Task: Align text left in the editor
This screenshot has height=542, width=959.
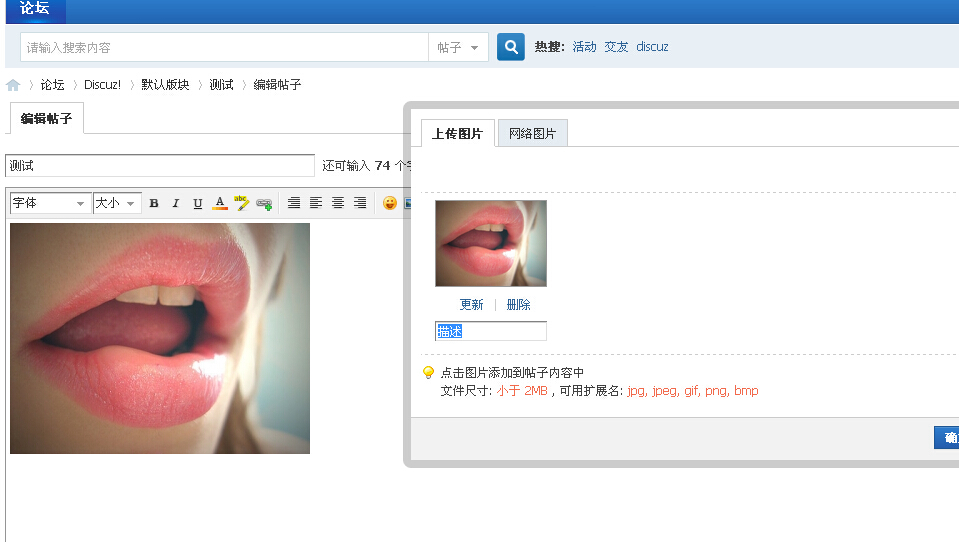Action: (316, 203)
